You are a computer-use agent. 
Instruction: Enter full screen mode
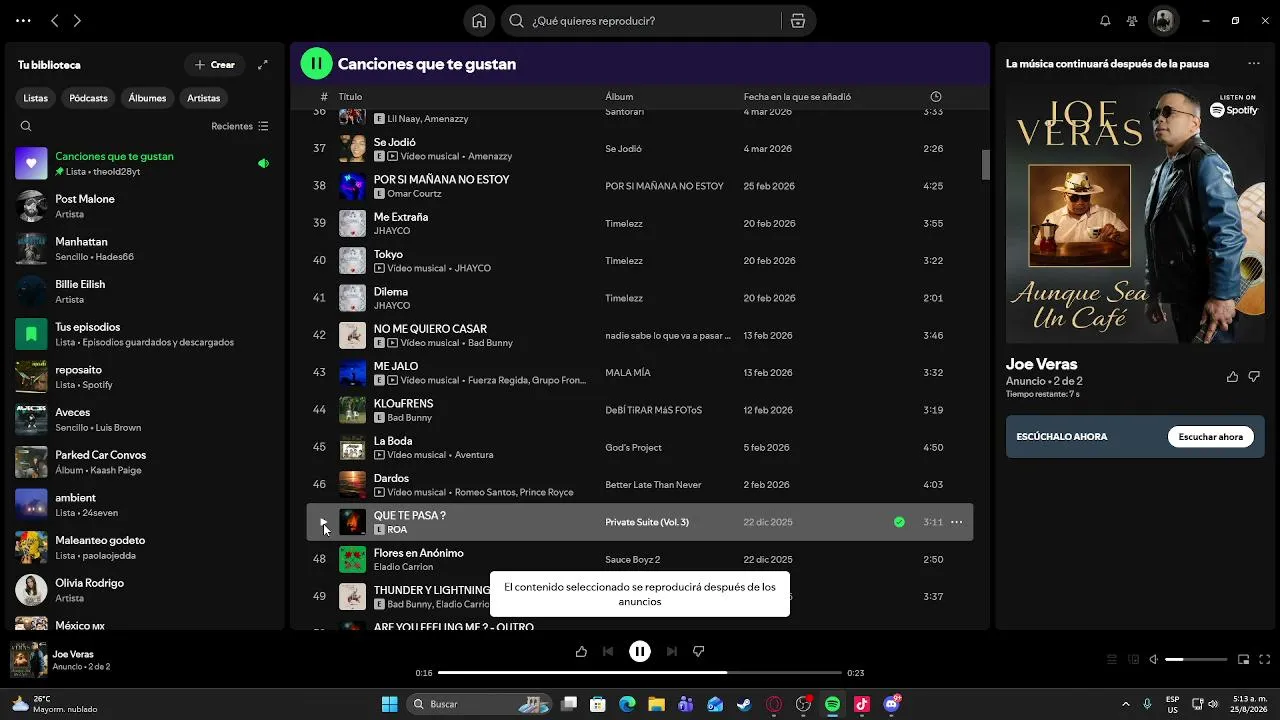(1265, 660)
